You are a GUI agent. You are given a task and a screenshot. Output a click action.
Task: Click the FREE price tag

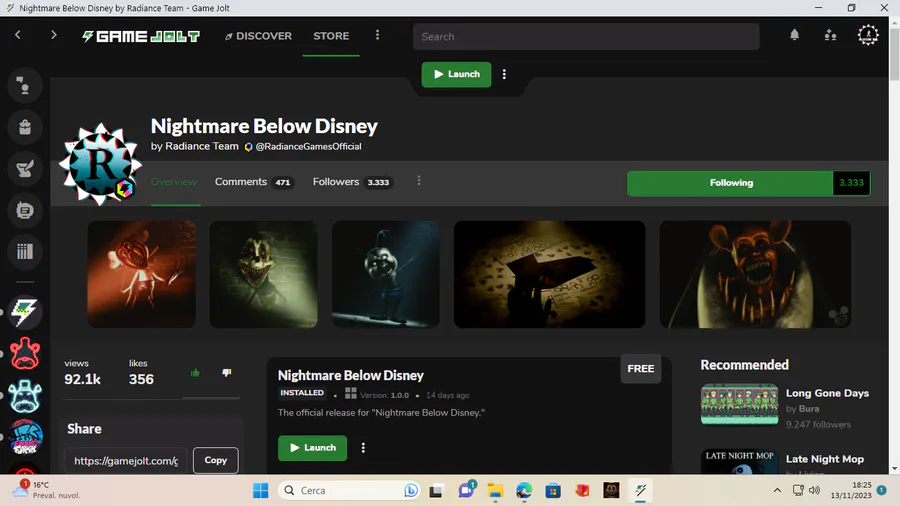pos(641,369)
